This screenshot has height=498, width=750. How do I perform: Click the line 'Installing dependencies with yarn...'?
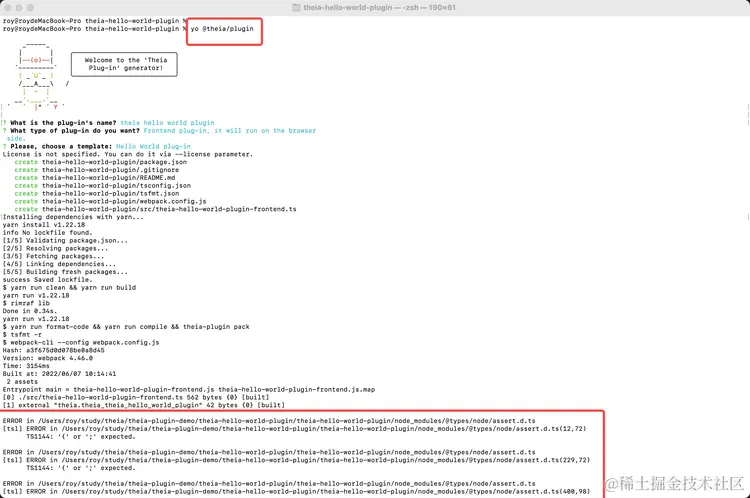pyautogui.click(x=73, y=217)
